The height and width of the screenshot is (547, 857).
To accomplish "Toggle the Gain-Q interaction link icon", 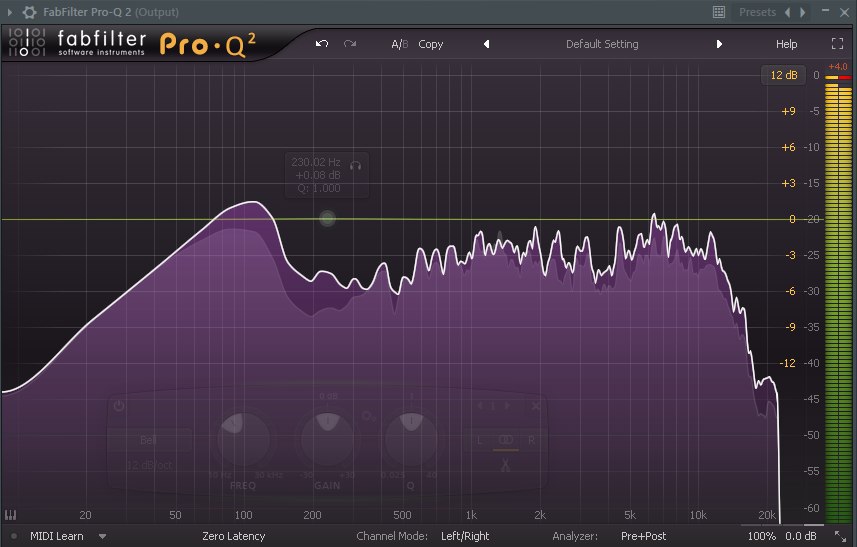I will point(369,416).
